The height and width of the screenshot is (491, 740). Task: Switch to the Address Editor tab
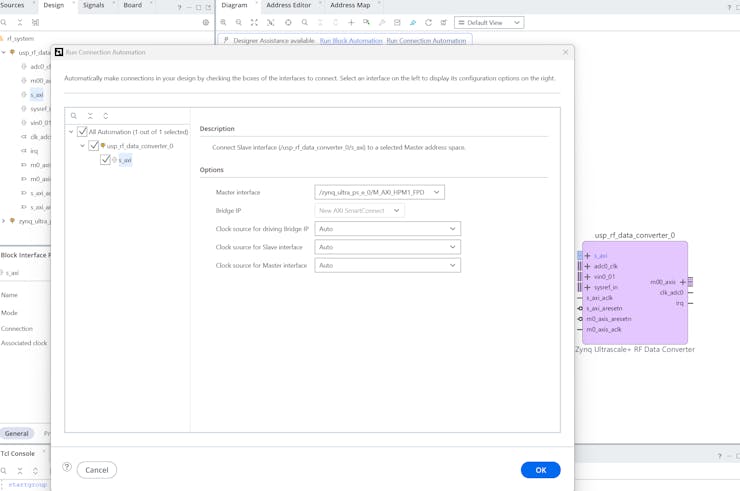(288, 5)
